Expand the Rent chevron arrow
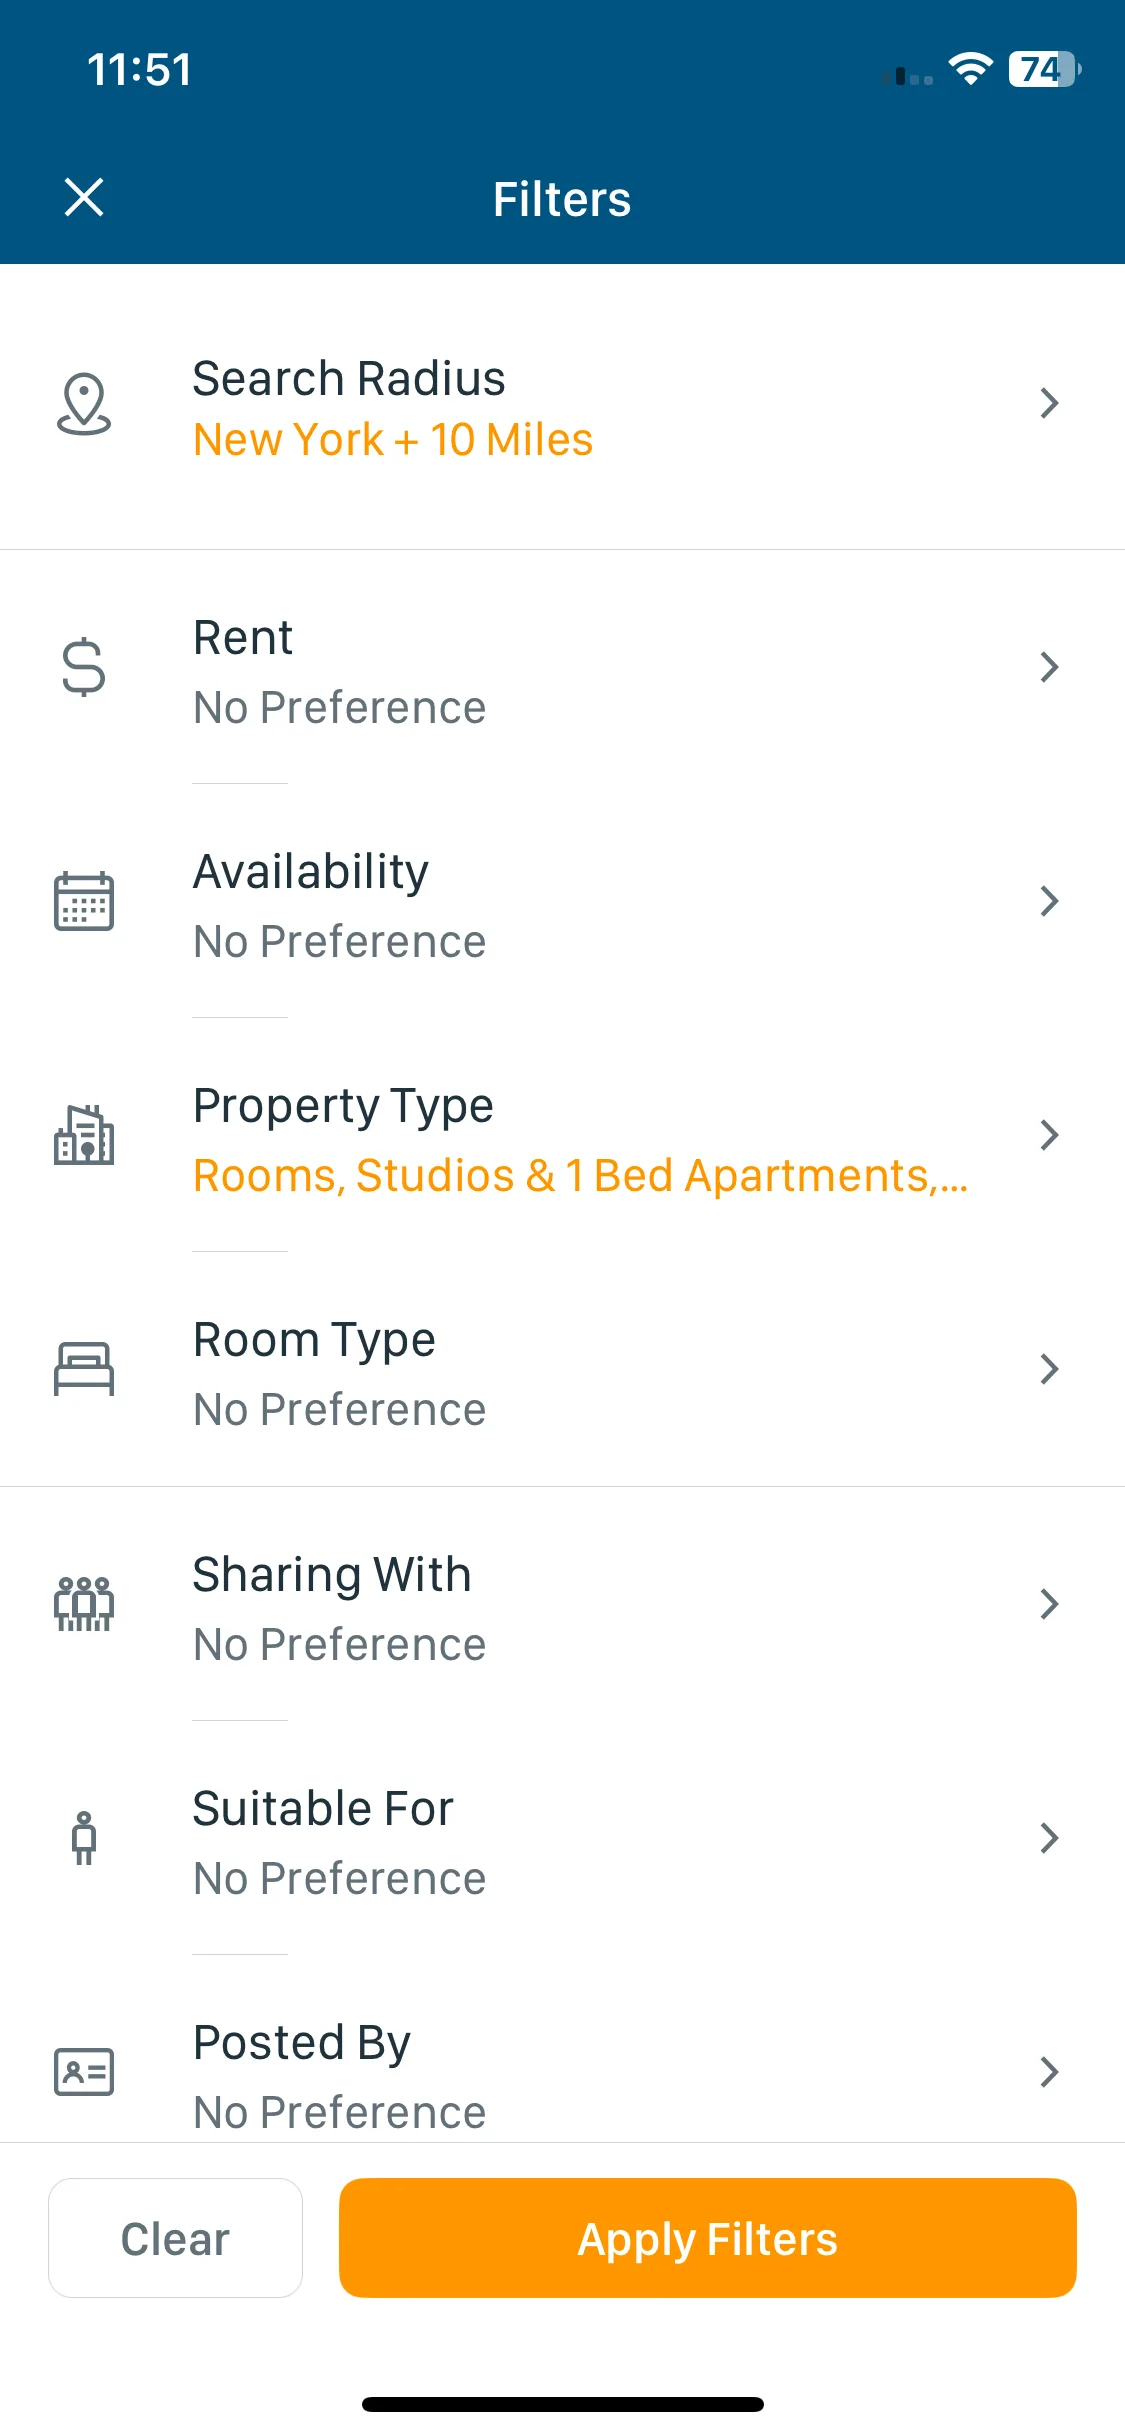This screenshot has height=2436, width=1125. (x=1049, y=667)
